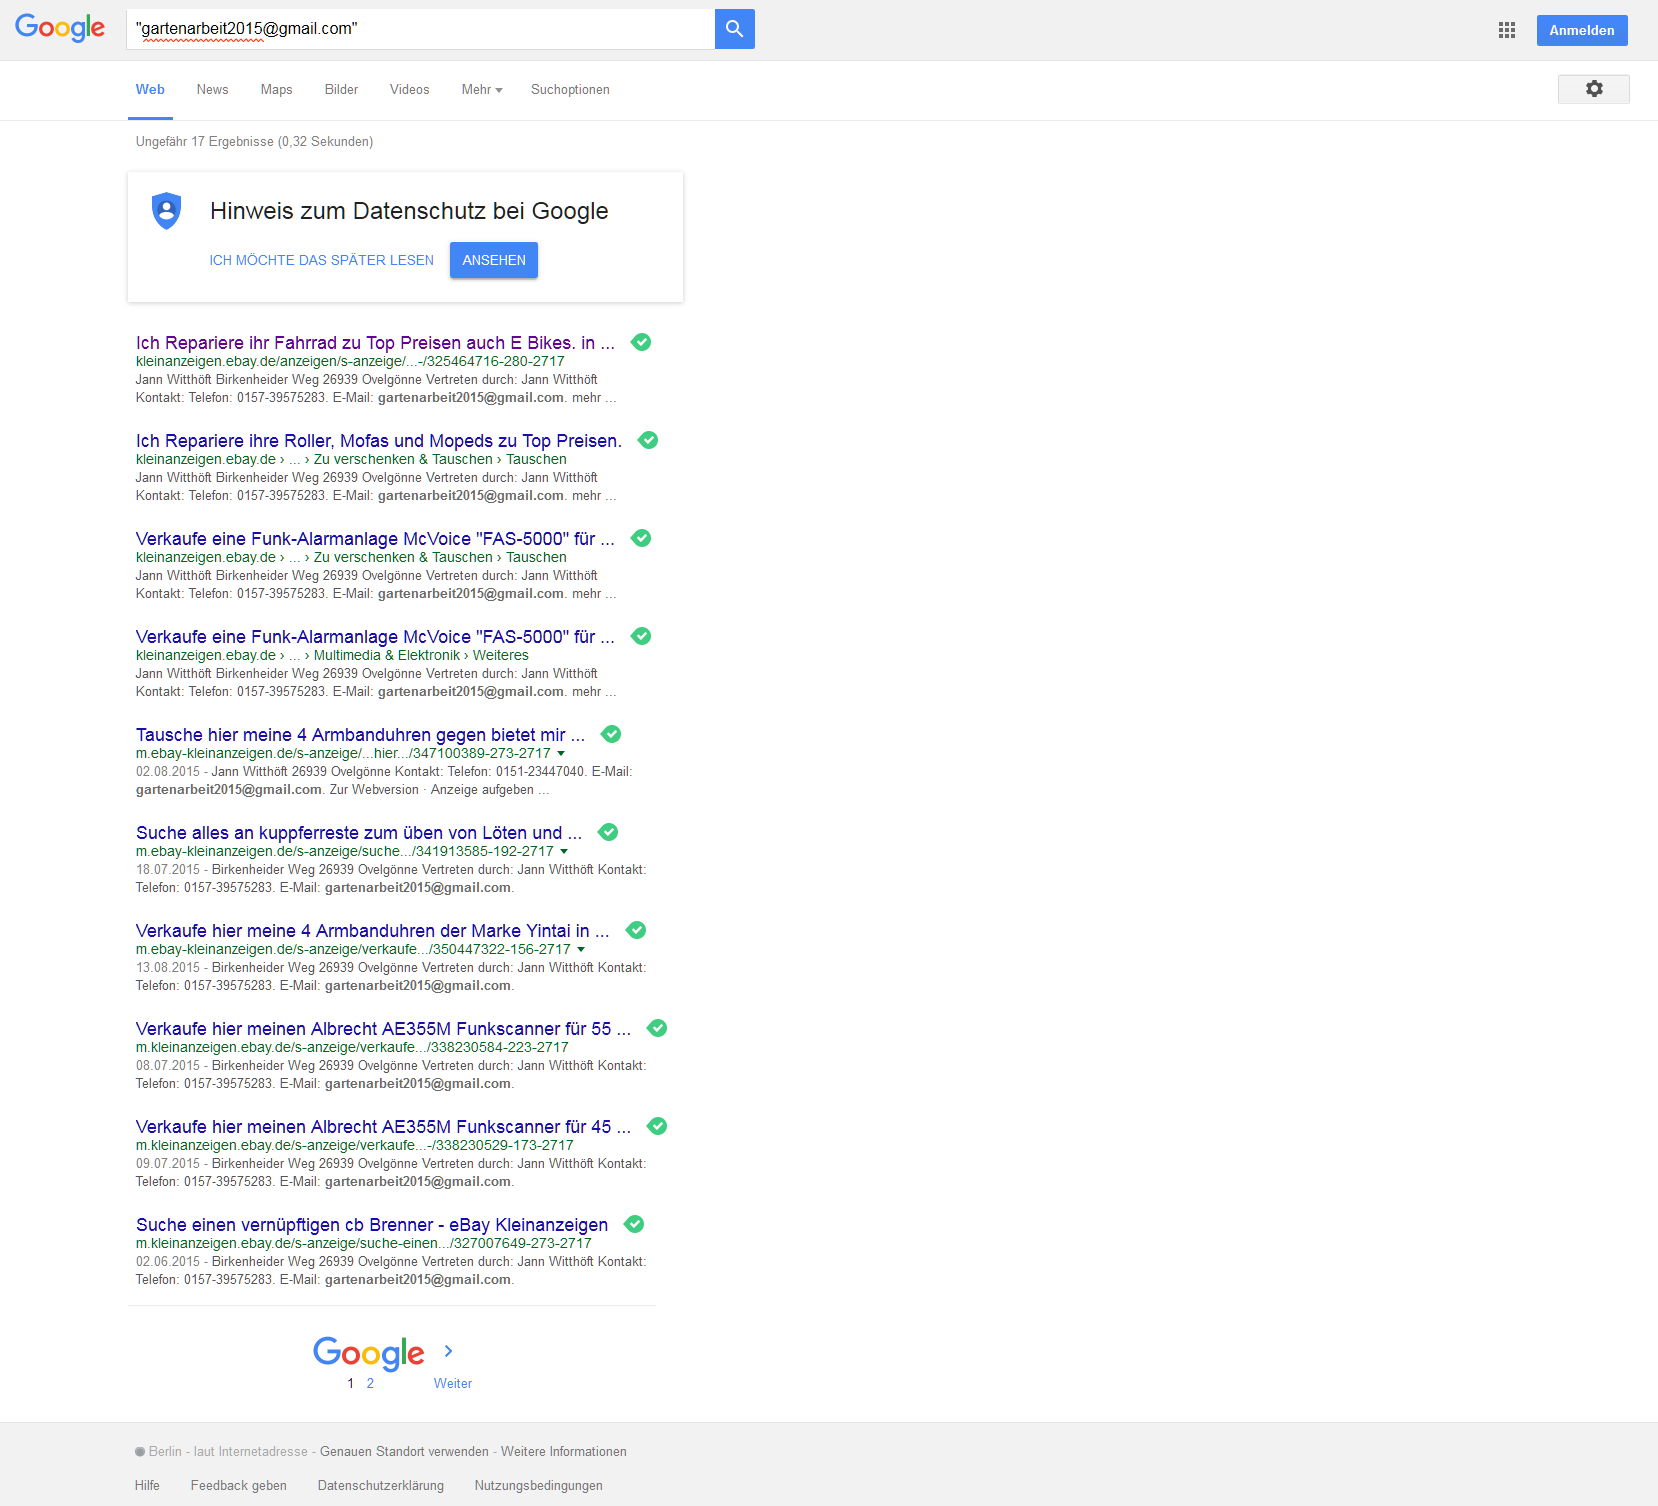Click the privacy shield icon

coord(166,211)
